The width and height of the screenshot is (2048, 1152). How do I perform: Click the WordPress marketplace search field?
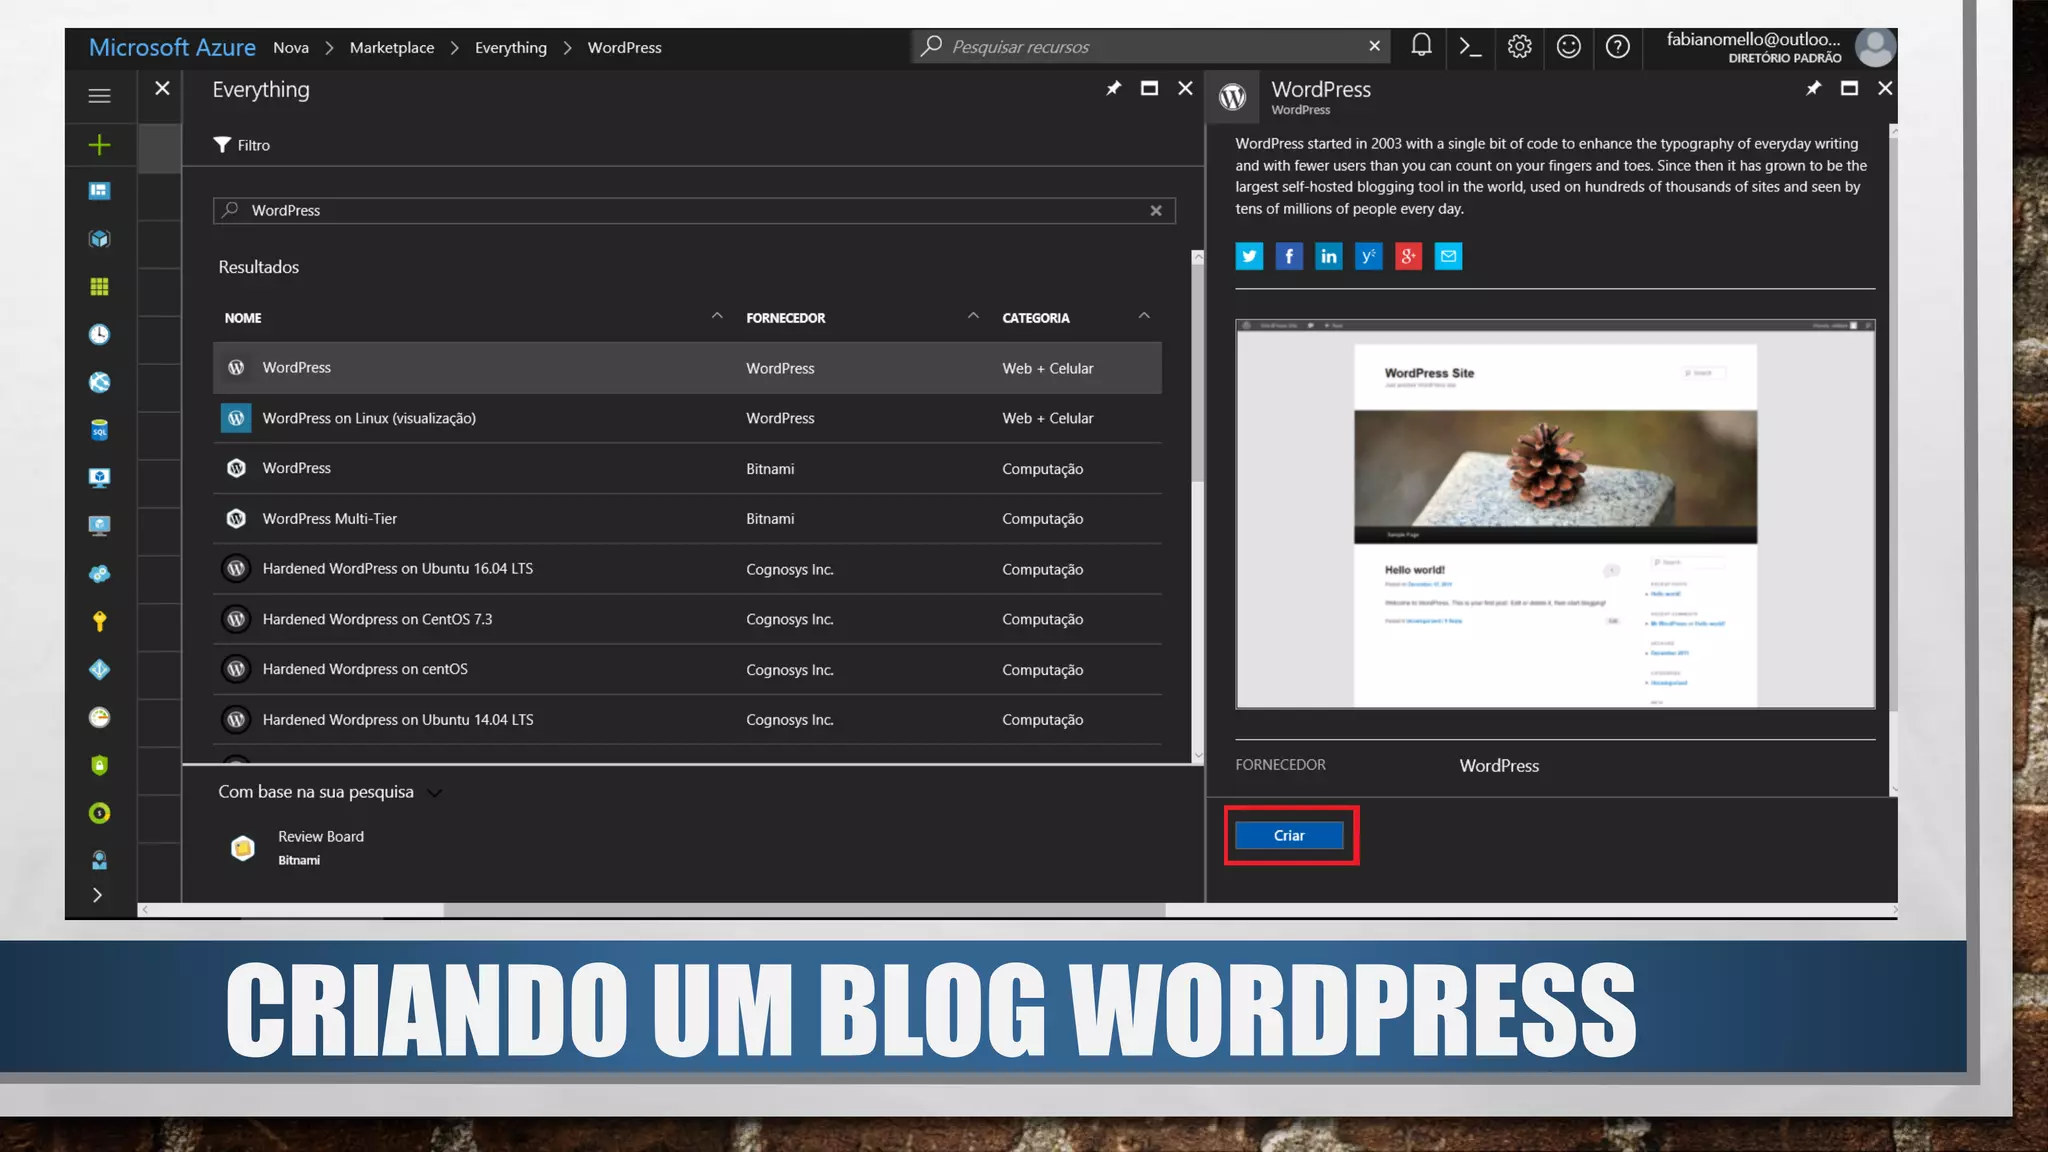point(694,210)
